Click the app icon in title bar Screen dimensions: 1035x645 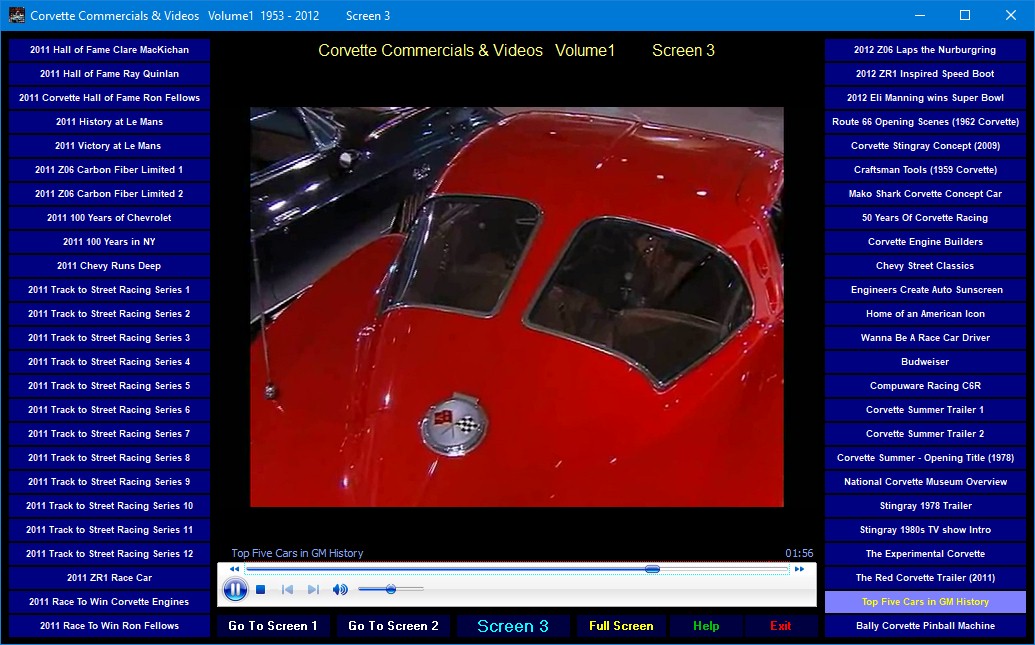pos(17,15)
